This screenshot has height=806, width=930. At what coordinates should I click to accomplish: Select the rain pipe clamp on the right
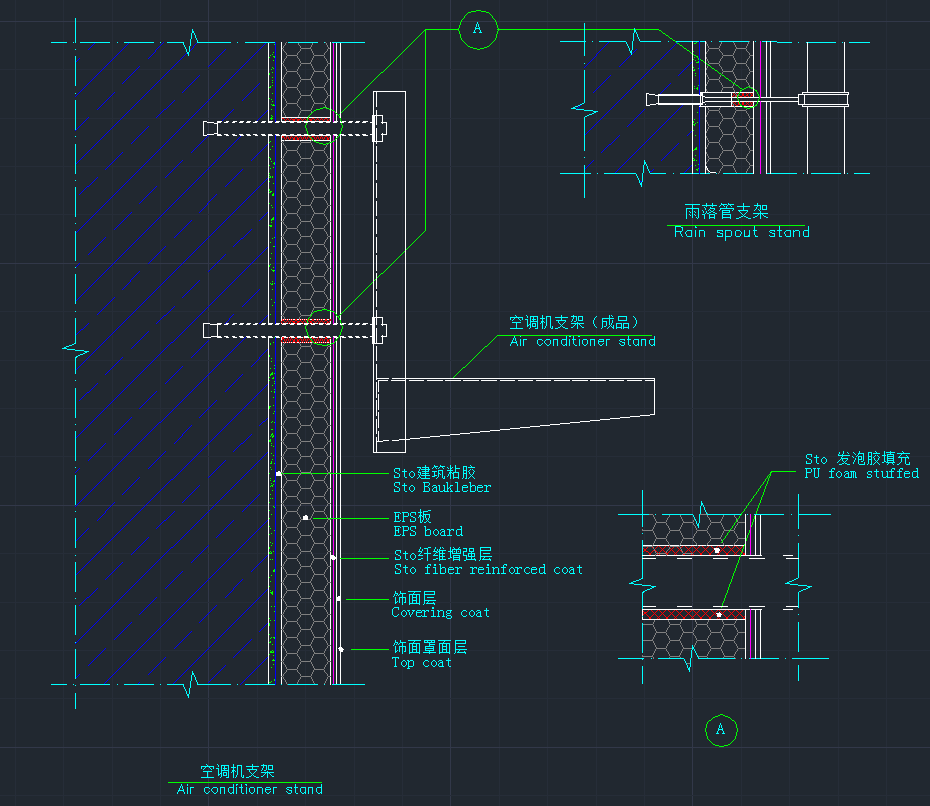click(x=825, y=99)
